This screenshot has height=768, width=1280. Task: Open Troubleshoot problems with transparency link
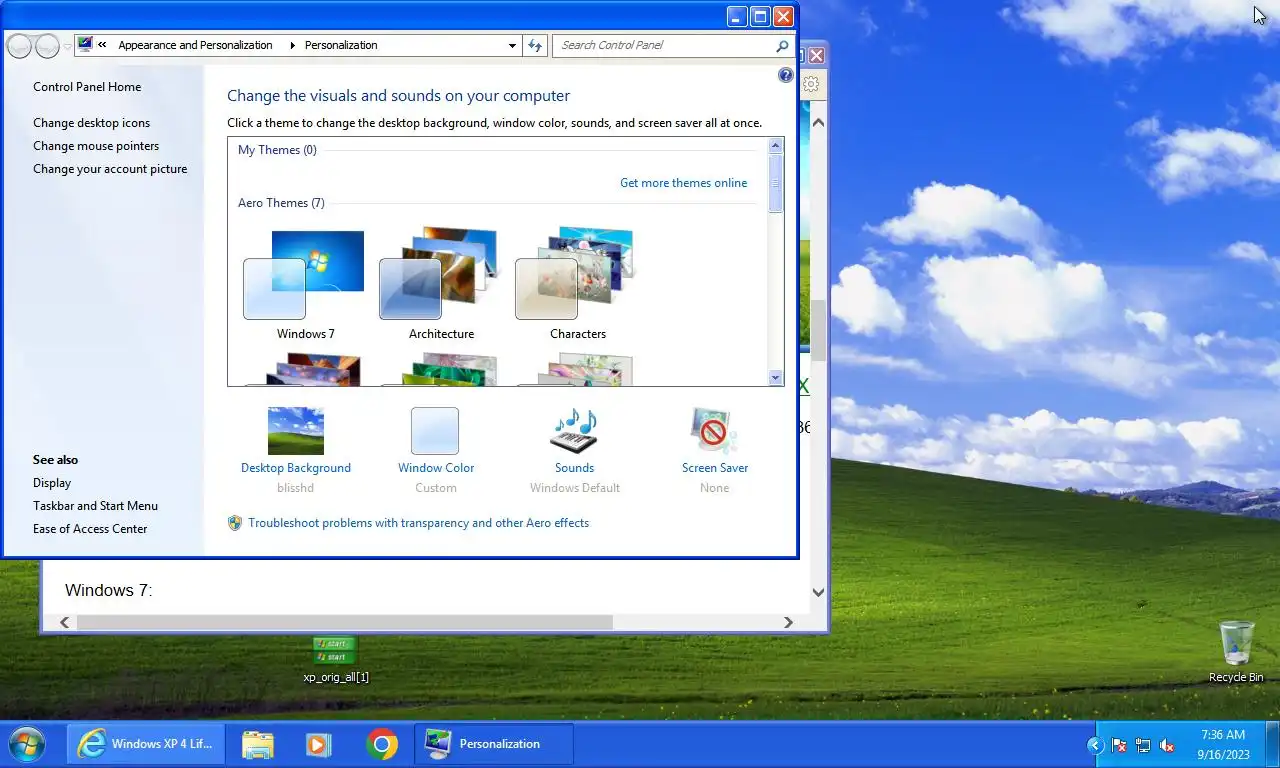click(419, 523)
